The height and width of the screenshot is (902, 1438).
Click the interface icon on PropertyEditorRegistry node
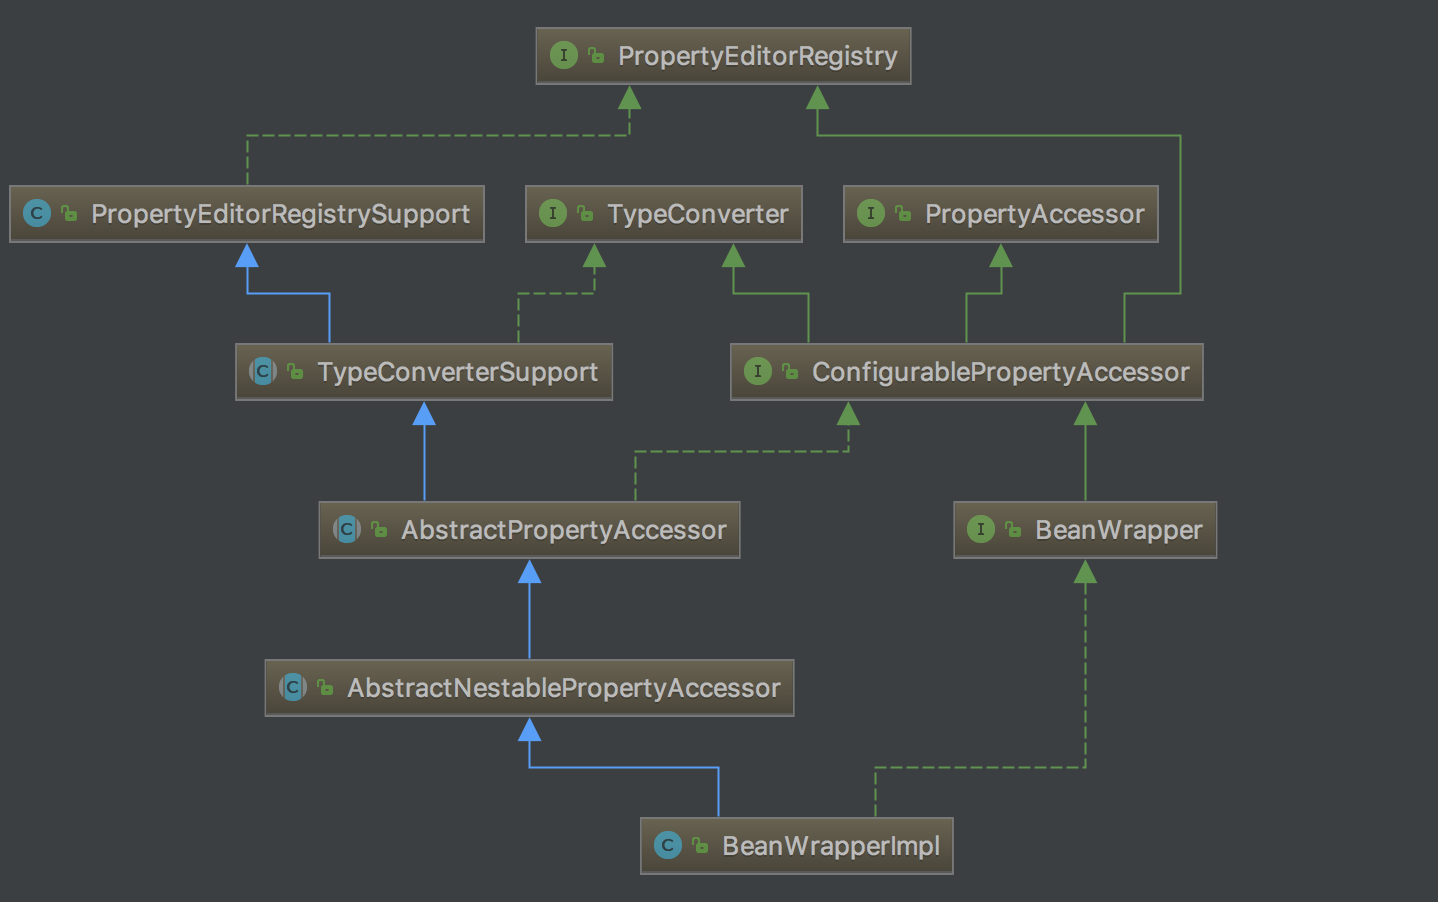[564, 55]
